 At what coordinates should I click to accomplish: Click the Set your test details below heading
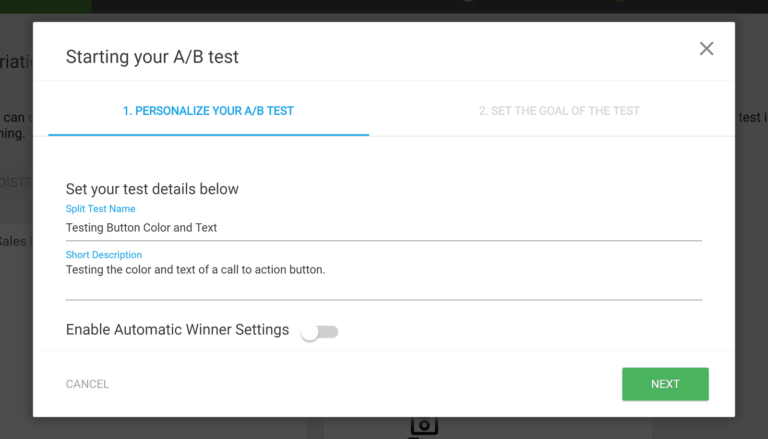coord(152,189)
